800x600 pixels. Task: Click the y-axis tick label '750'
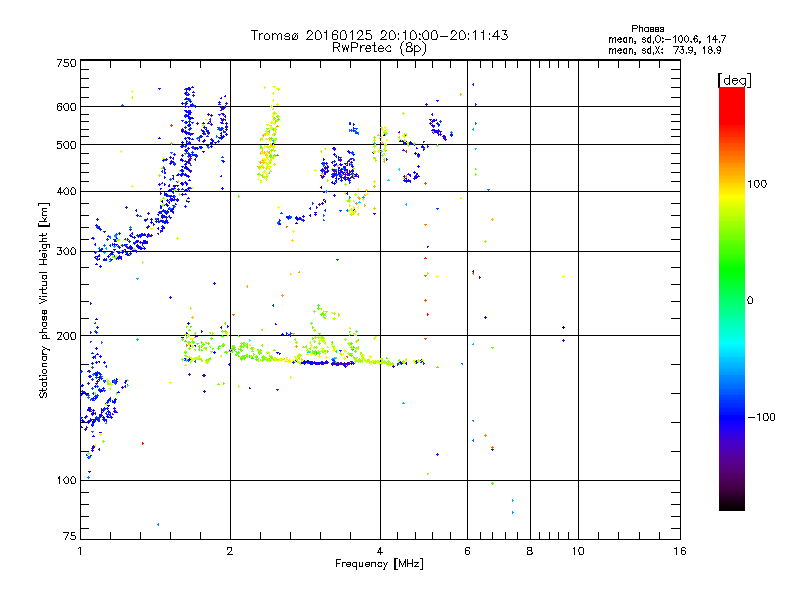66,63
